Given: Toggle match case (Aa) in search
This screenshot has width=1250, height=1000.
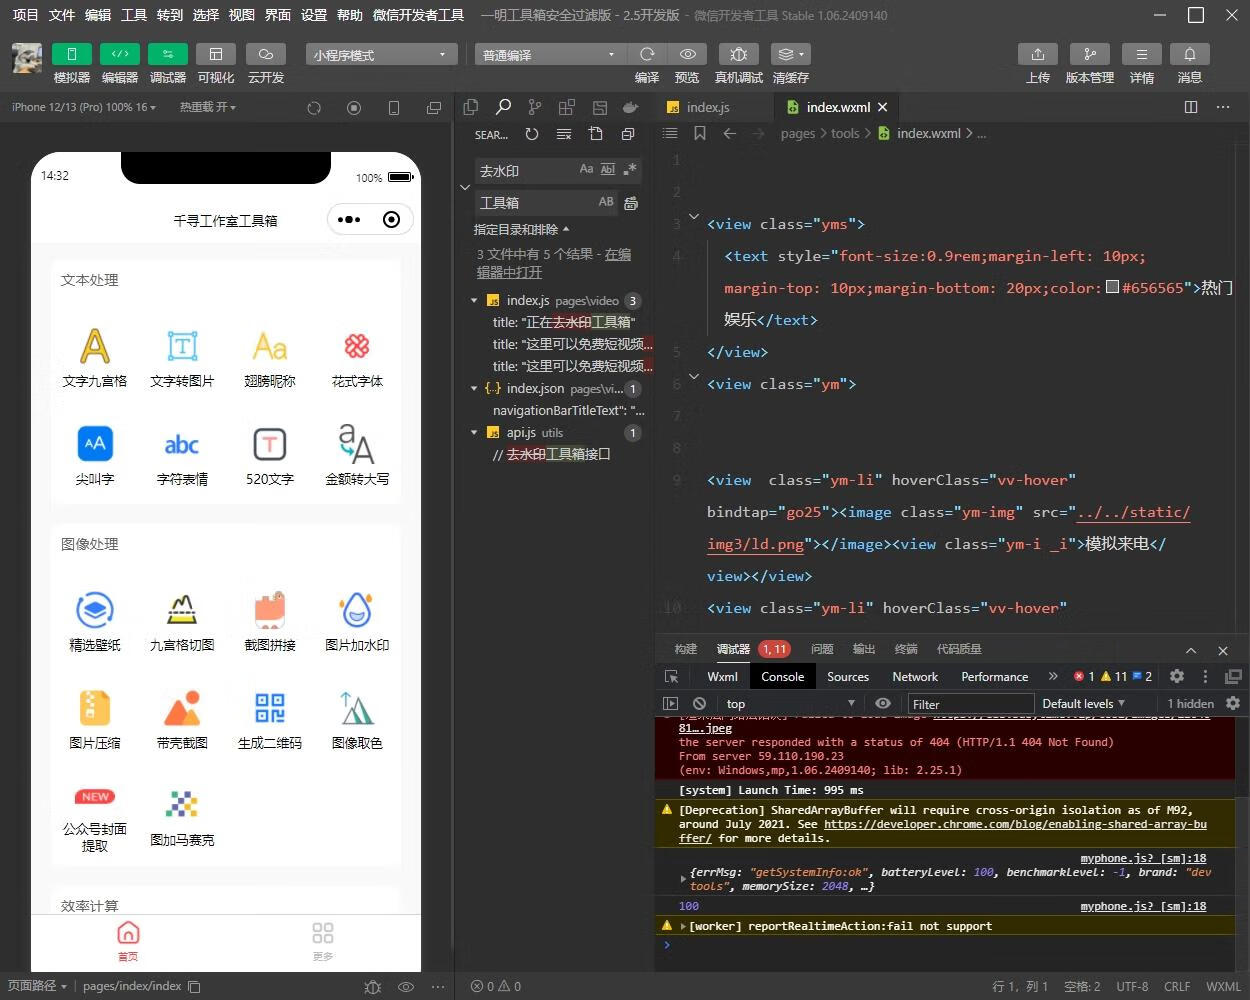Looking at the screenshot, I should (586, 170).
